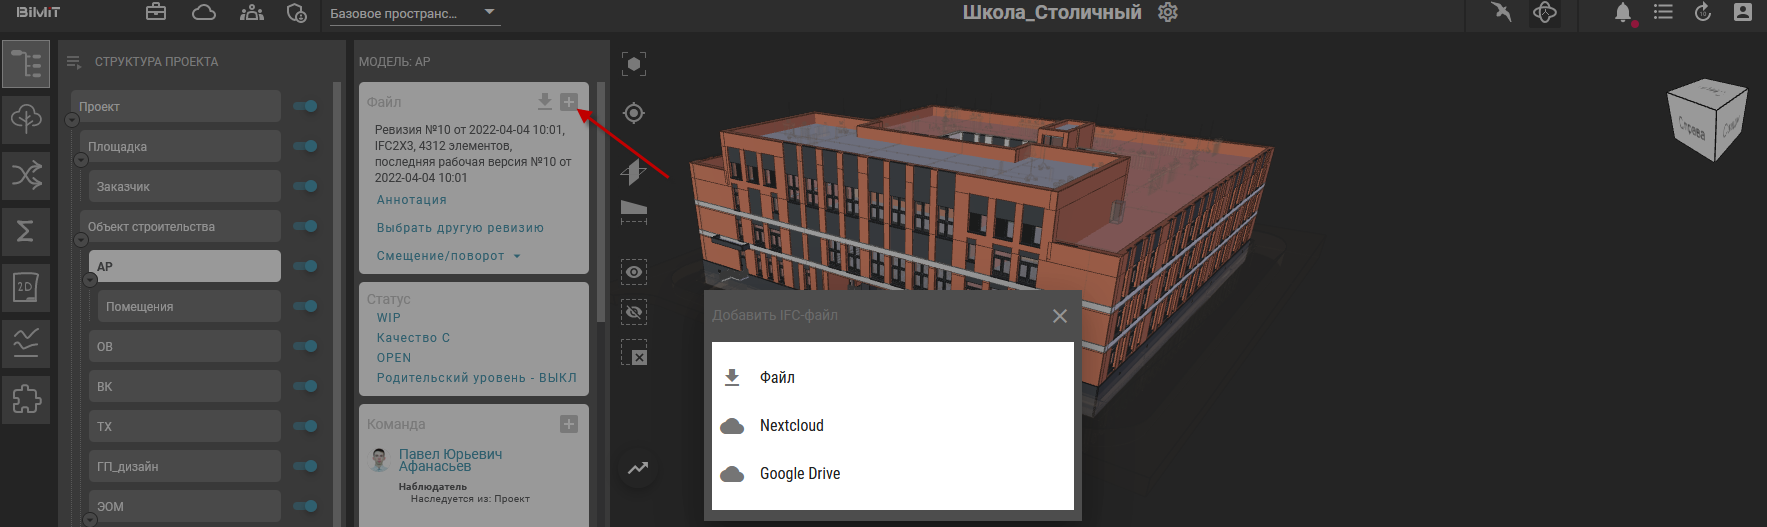The height and width of the screenshot is (527, 1767).
Task: Open the project structure tree sidebar icon
Action: point(26,64)
